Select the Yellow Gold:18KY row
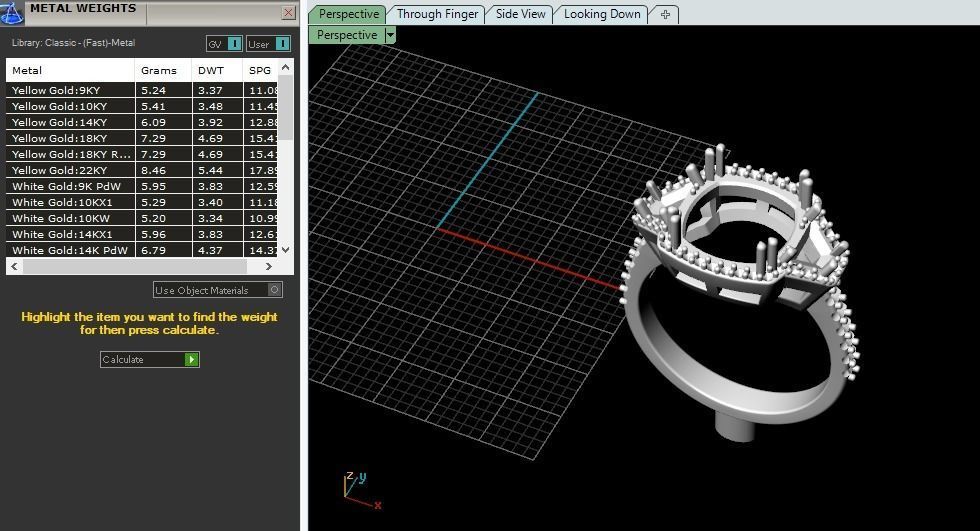 (142, 138)
